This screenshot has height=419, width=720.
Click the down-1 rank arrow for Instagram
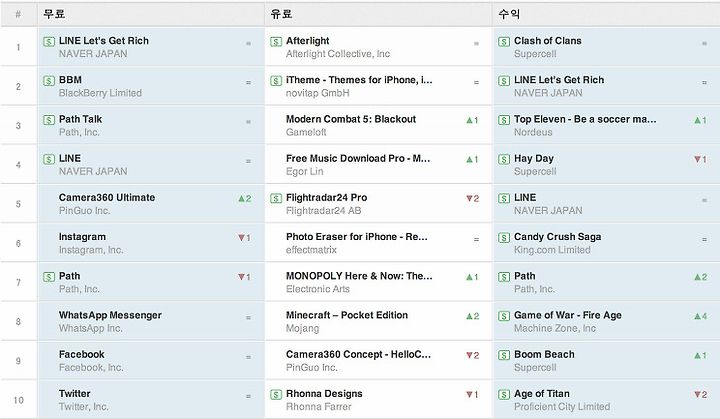click(244, 238)
